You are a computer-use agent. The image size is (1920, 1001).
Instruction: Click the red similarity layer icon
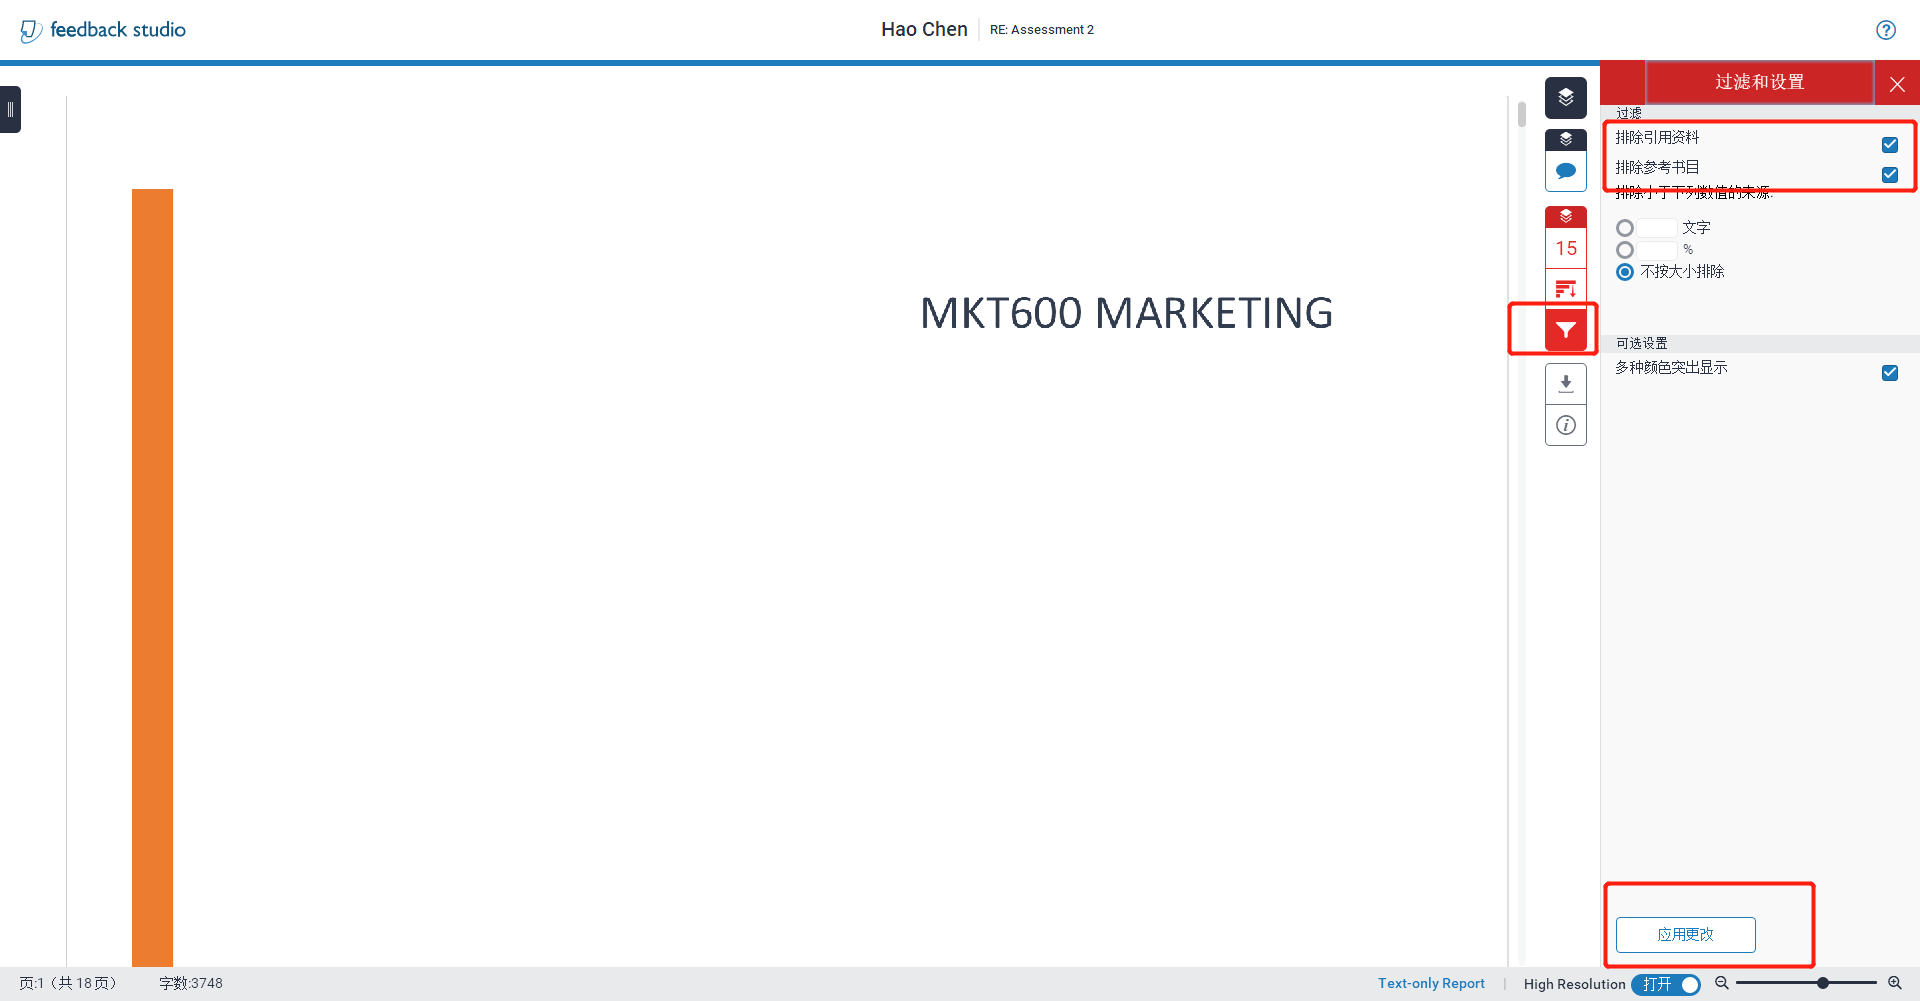coord(1566,217)
